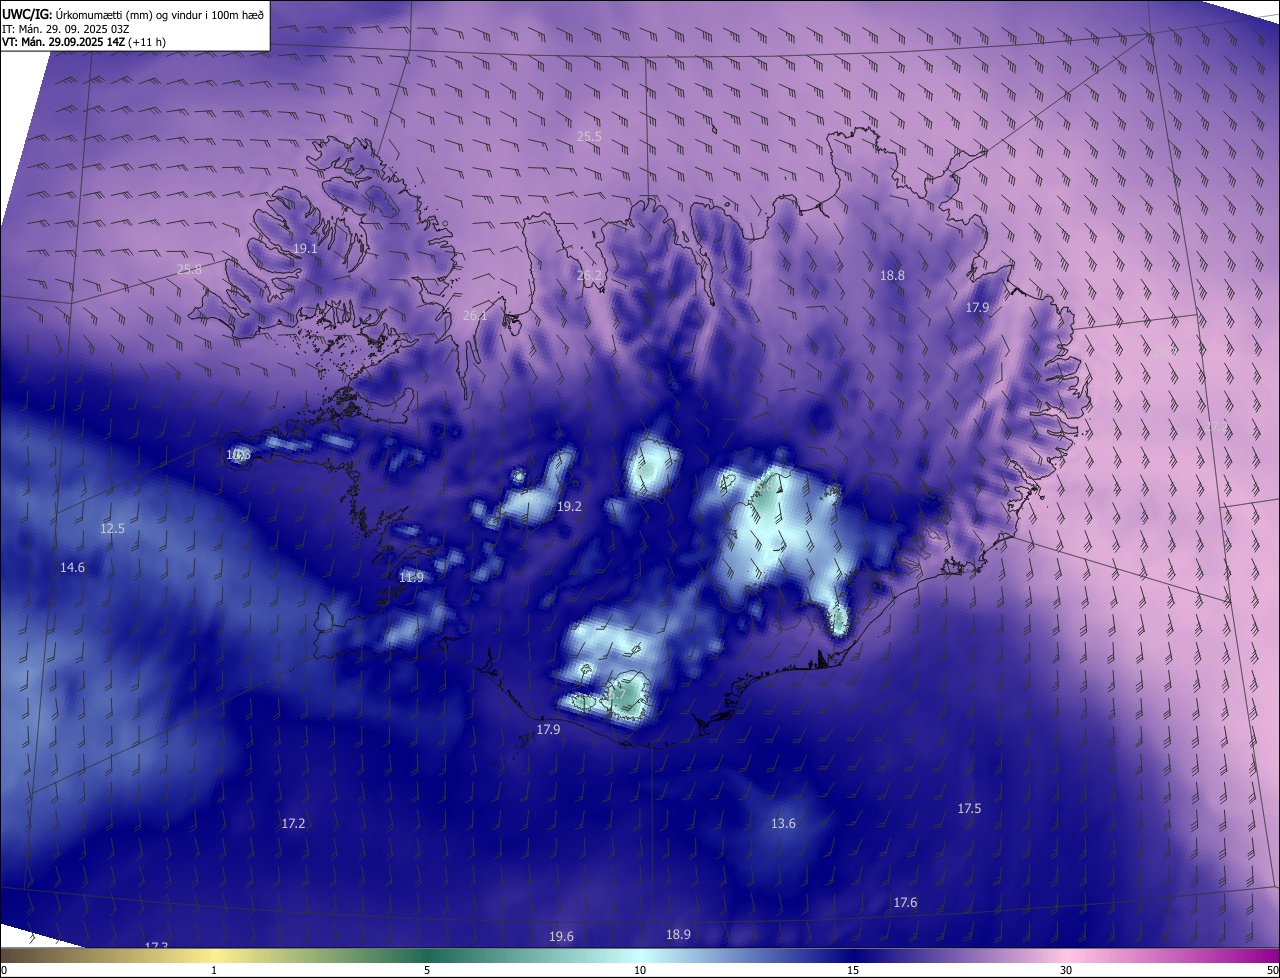1280x978 pixels.
Task: Click the 26.1 value on the map
Action: (x=475, y=316)
